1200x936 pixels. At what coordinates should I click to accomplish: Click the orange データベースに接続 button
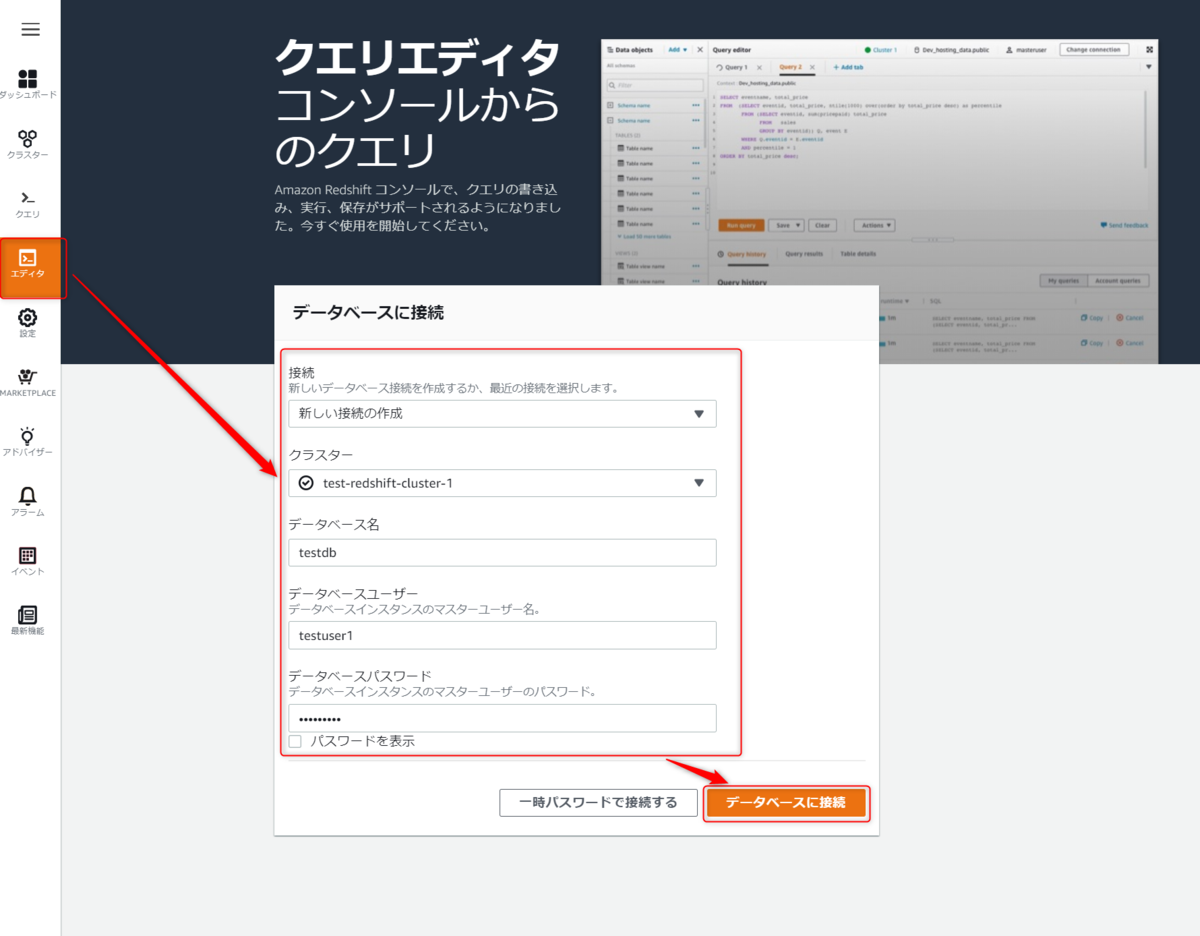click(786, 802)
